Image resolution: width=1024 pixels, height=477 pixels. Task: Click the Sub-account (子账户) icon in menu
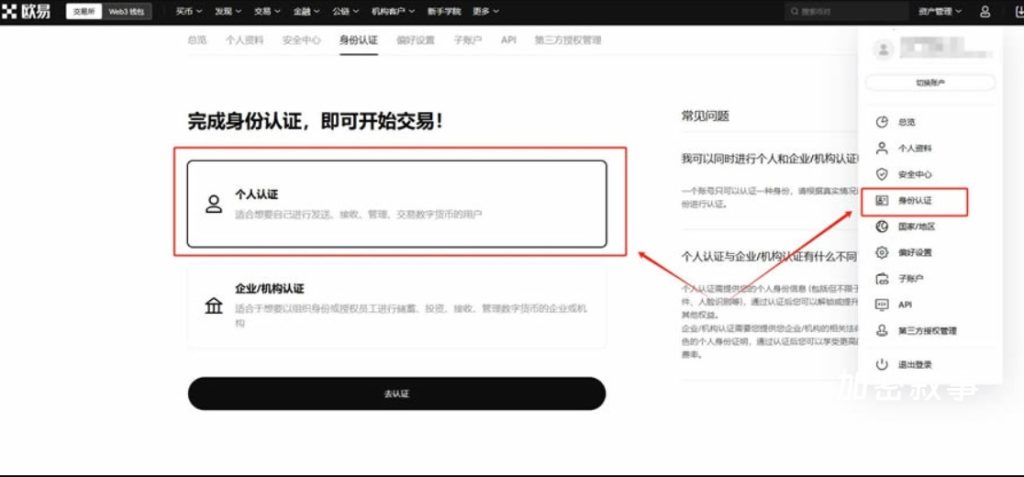pos(882,279)
